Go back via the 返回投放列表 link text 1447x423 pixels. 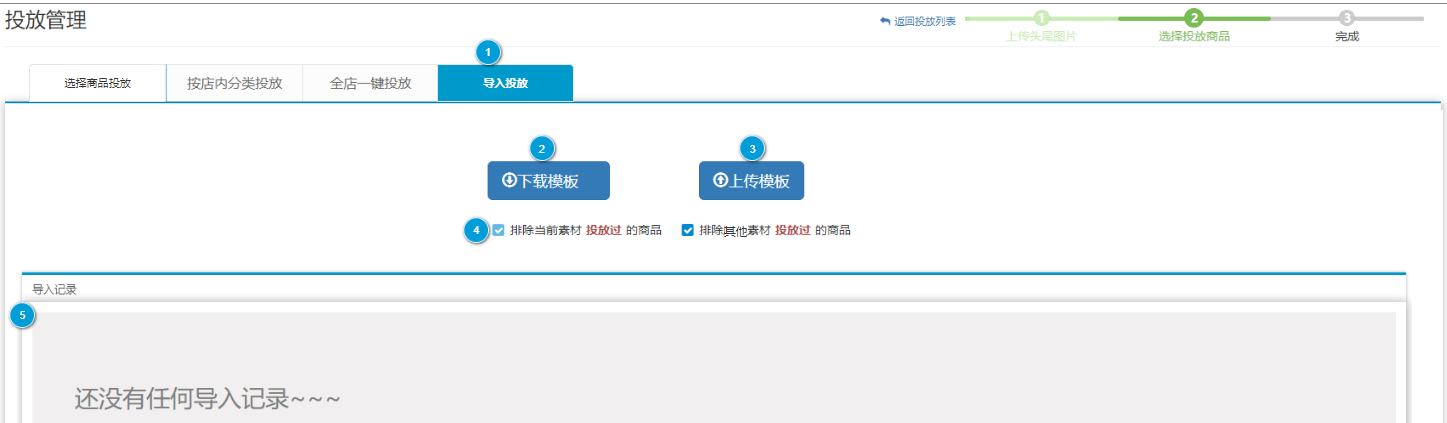click(x=924, y=21)
